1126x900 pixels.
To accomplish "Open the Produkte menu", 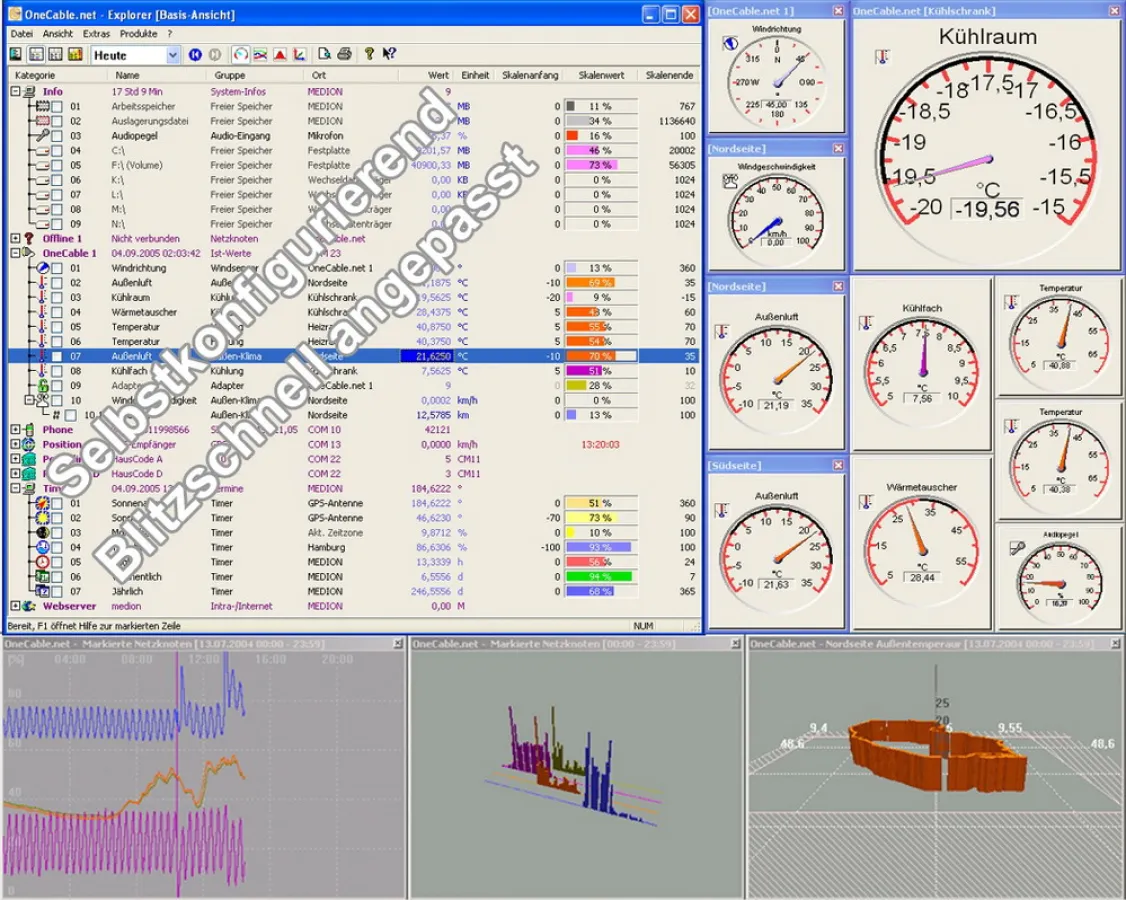I will click(x=139, y=34).
